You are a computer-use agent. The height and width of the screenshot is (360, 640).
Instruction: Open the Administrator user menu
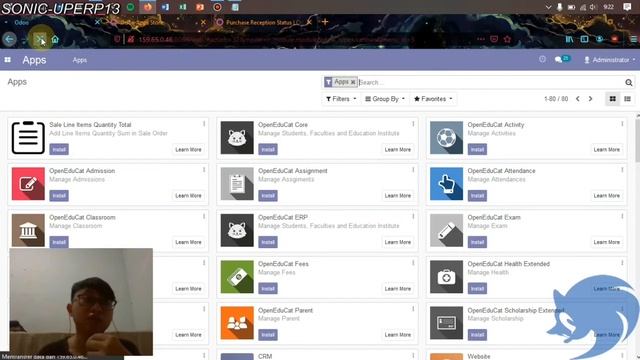[x=609, y=60]
